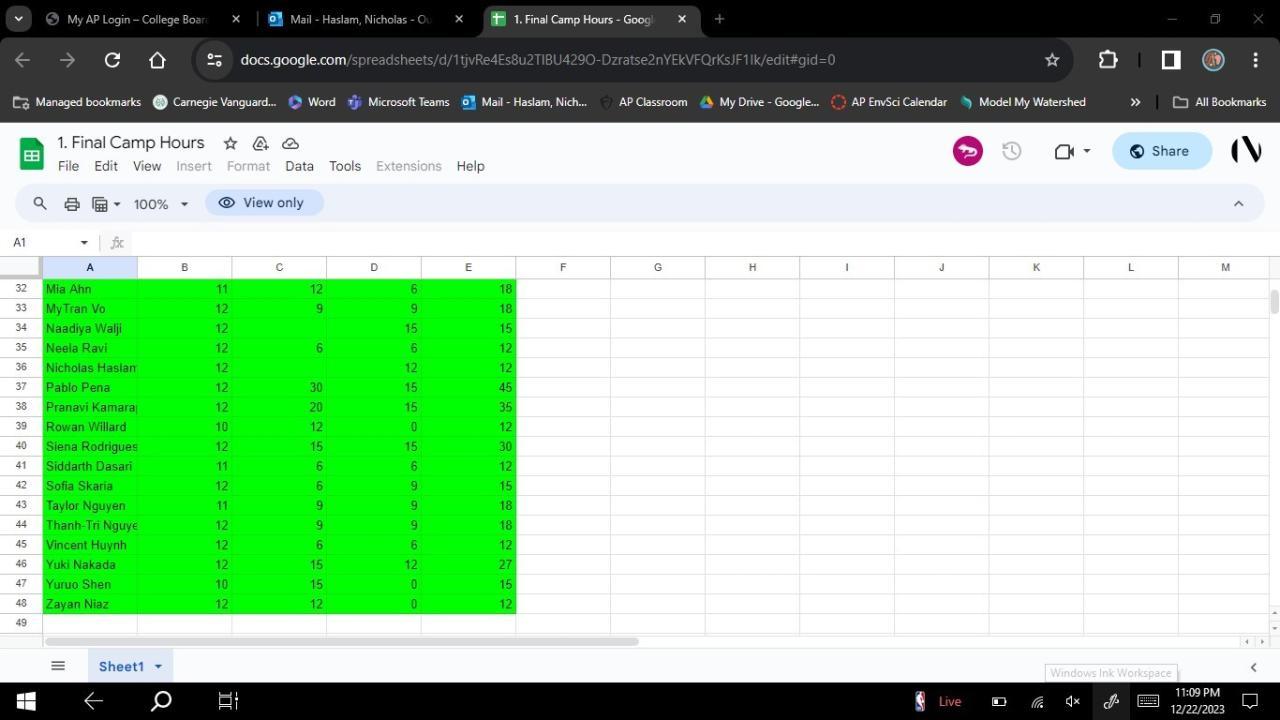Viewport: 1280px width, 720px height.
Task: Open Chrome profile avatar
Action: coord(1213,60)
